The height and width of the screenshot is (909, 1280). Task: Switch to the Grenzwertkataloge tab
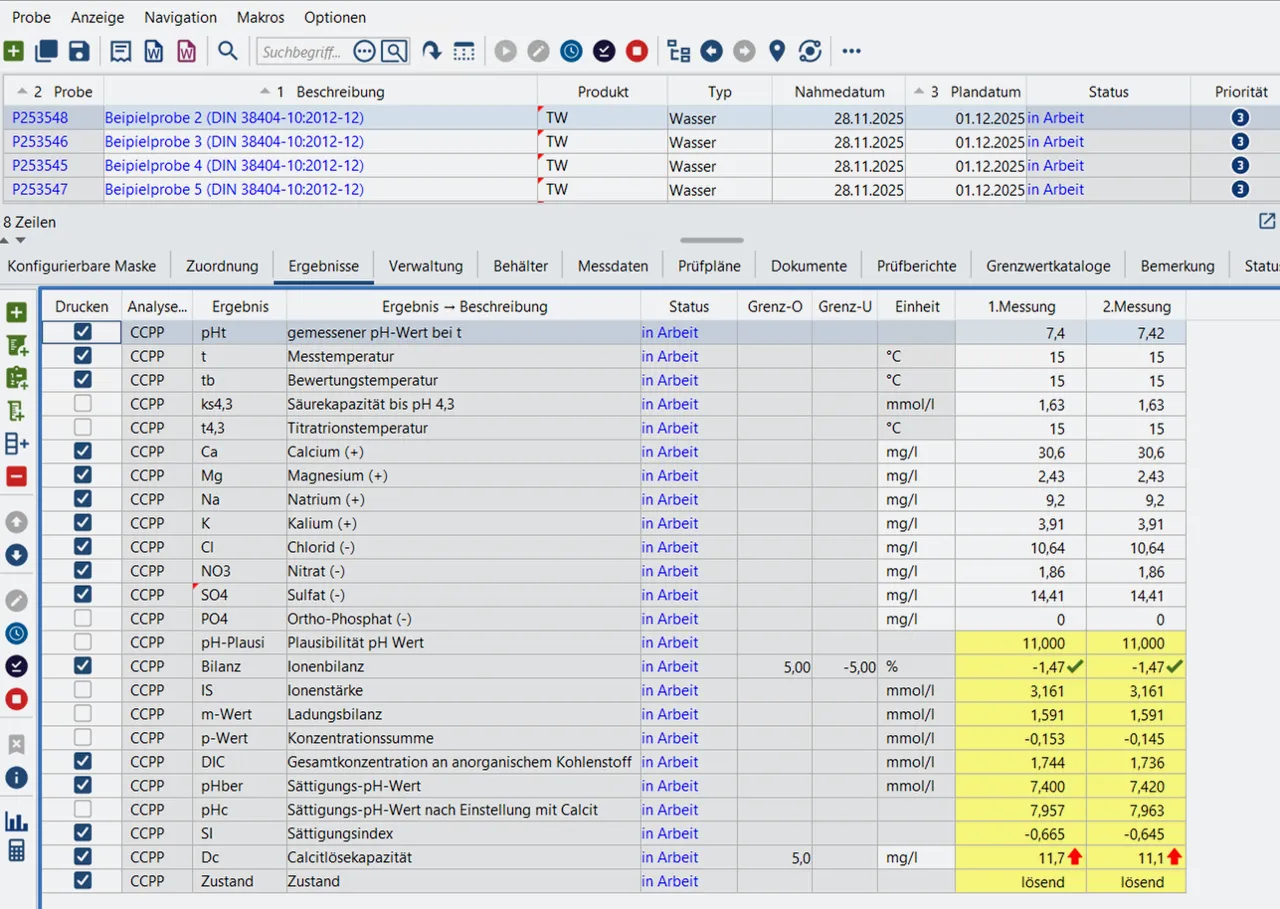(x=1048, y=266)
